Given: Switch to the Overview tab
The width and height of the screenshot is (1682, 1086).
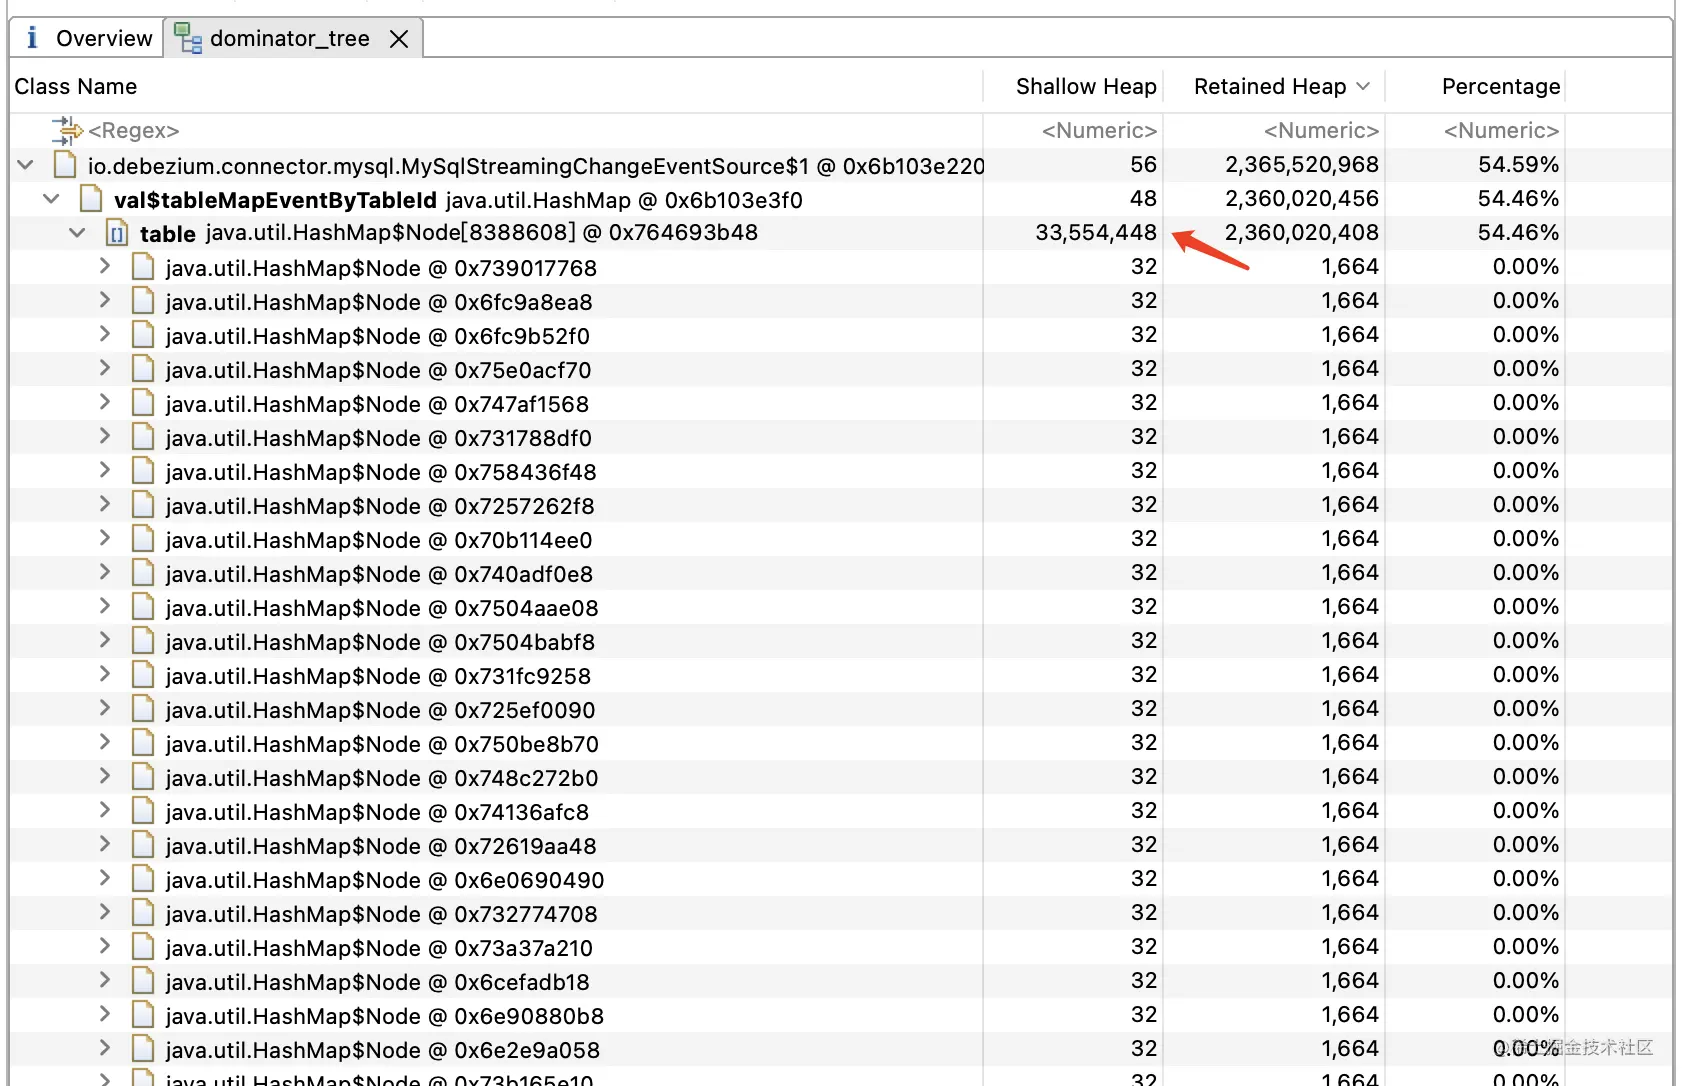Looking at the screenshot, I should 104,38.
